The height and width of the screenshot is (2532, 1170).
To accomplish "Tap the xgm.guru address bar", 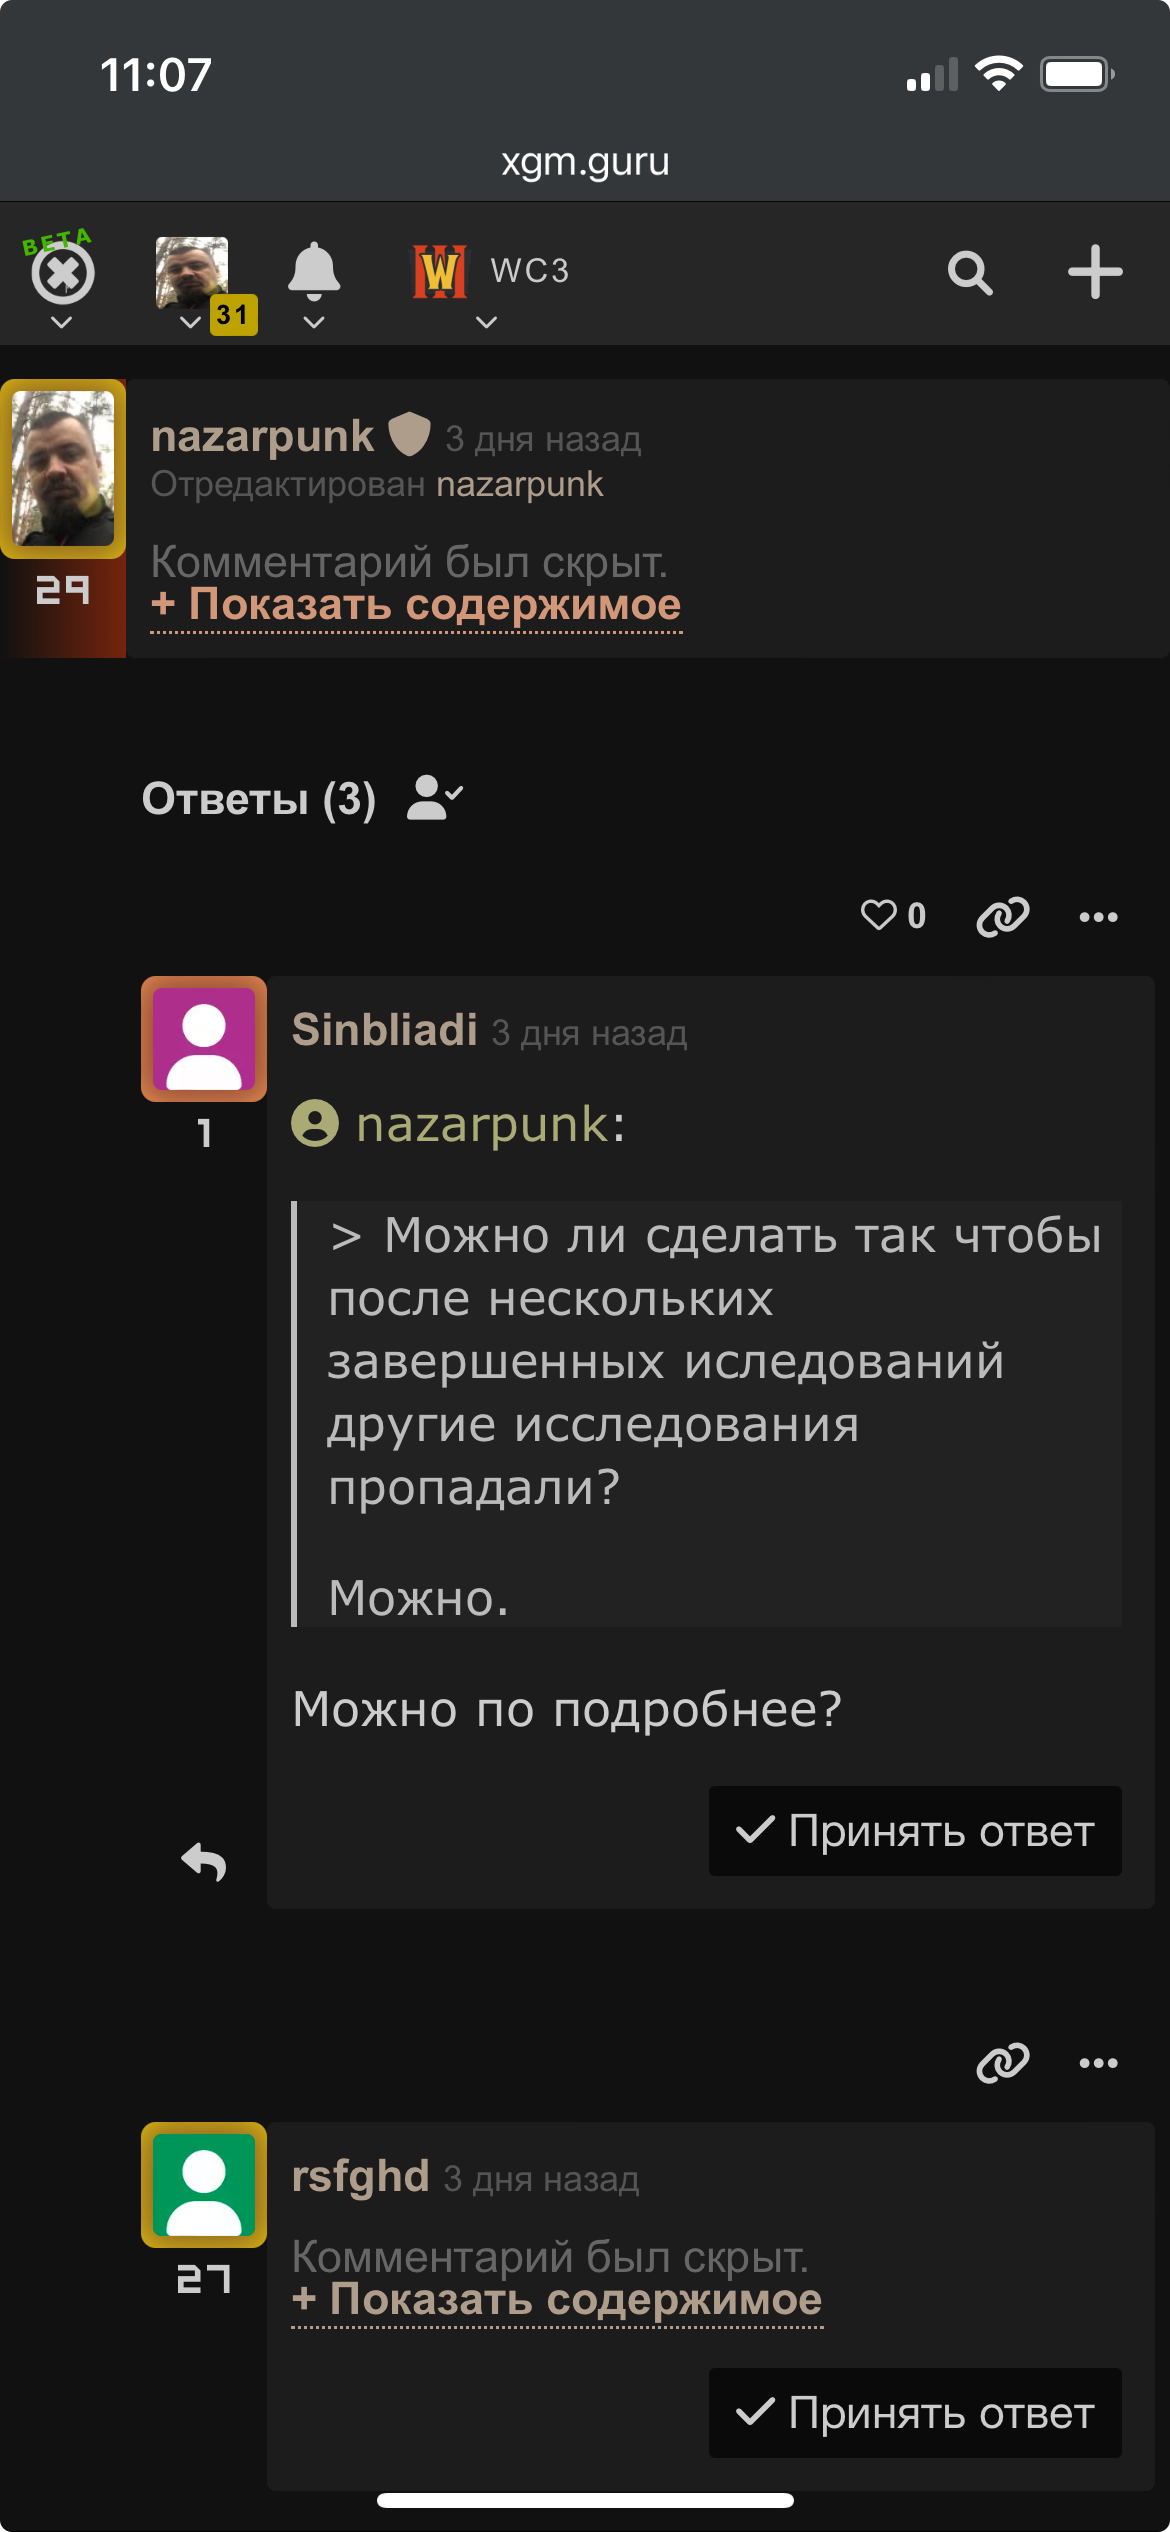I will pos(585,162).
